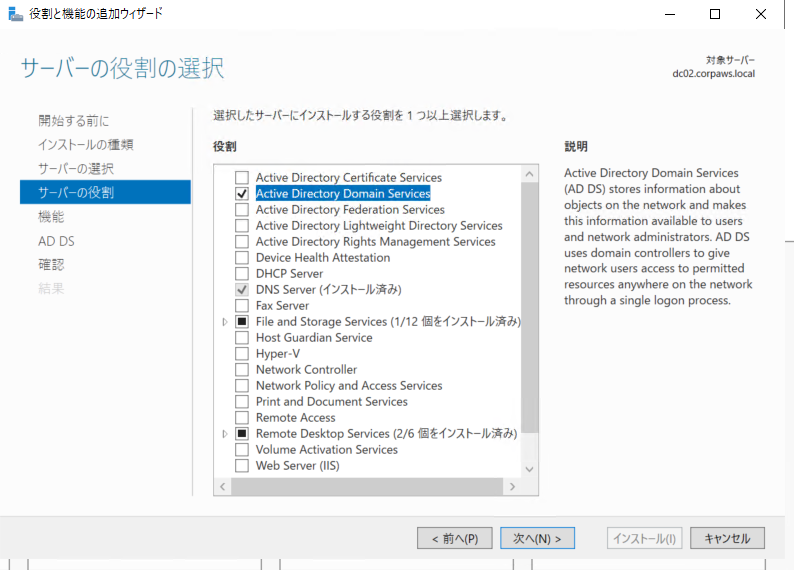Check Volume Activation Services checkbox
This screenshot has height=570, width=794.
tap(242, 450)
